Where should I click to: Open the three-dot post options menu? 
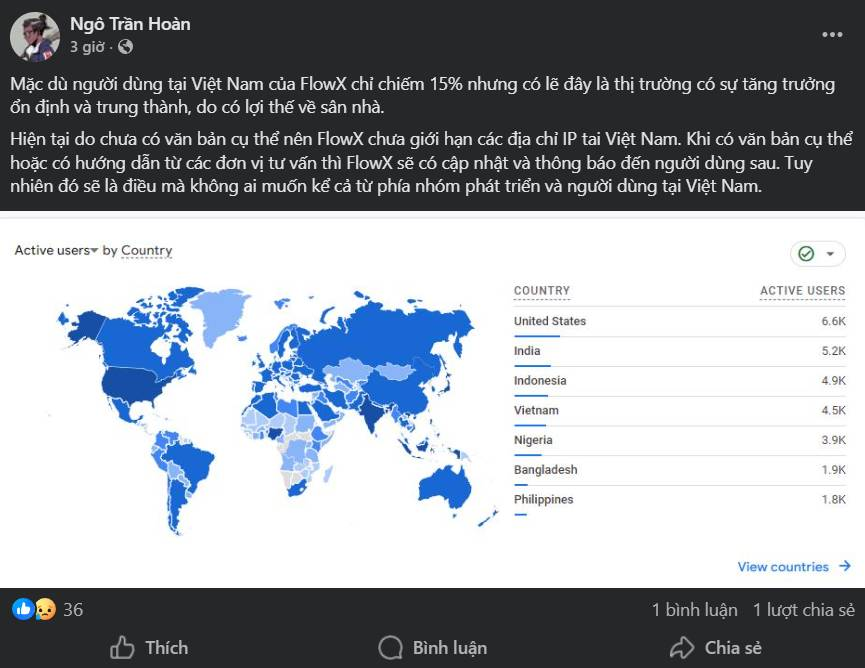click(832, 34)
